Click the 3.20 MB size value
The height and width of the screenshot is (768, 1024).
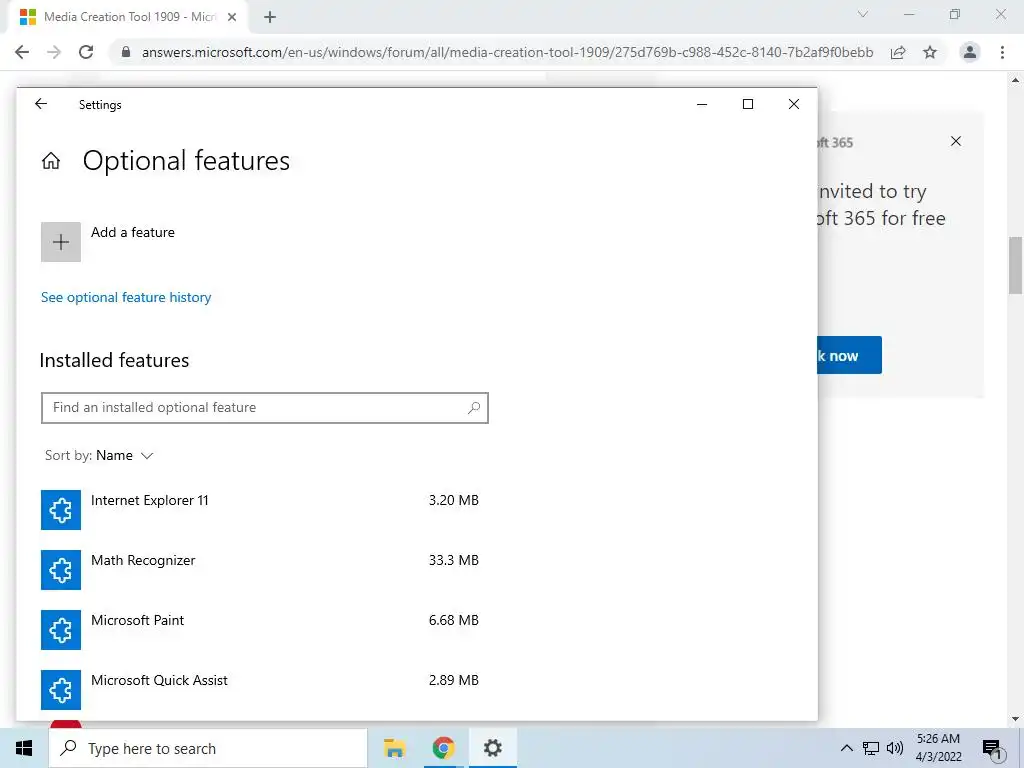click(x=454, y=500)
